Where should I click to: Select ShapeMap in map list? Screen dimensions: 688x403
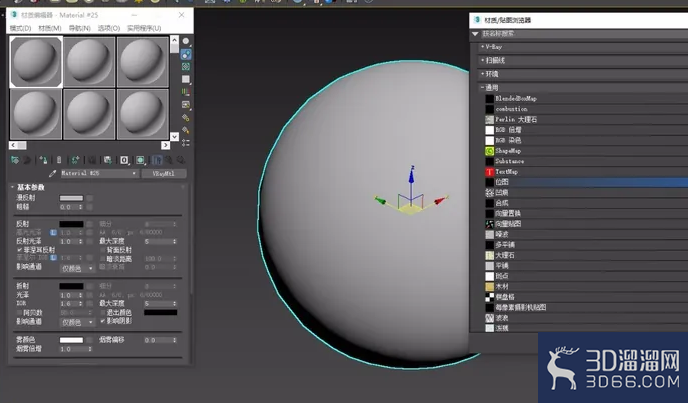(x=584, y=151)
